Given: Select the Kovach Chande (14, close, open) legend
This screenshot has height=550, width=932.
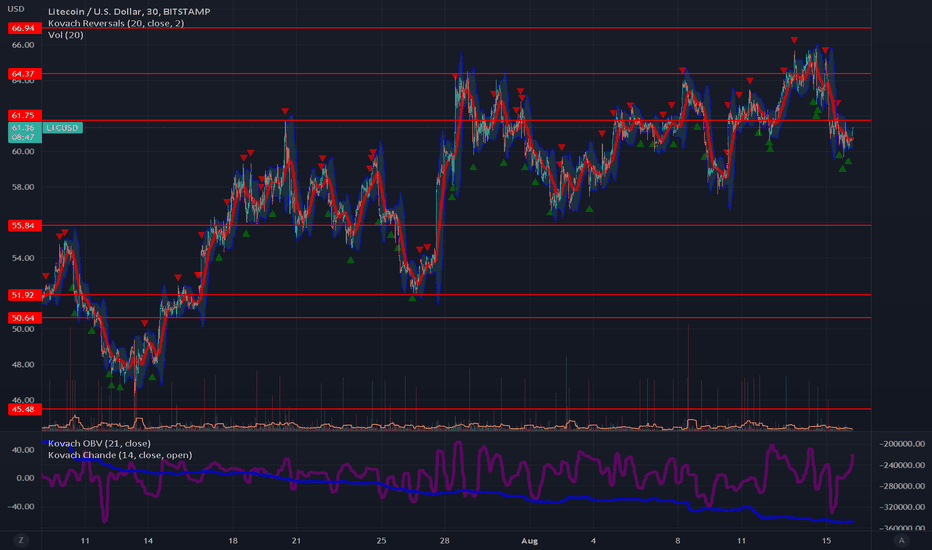Looking at the screenshot, I should (x=120, y=455).
